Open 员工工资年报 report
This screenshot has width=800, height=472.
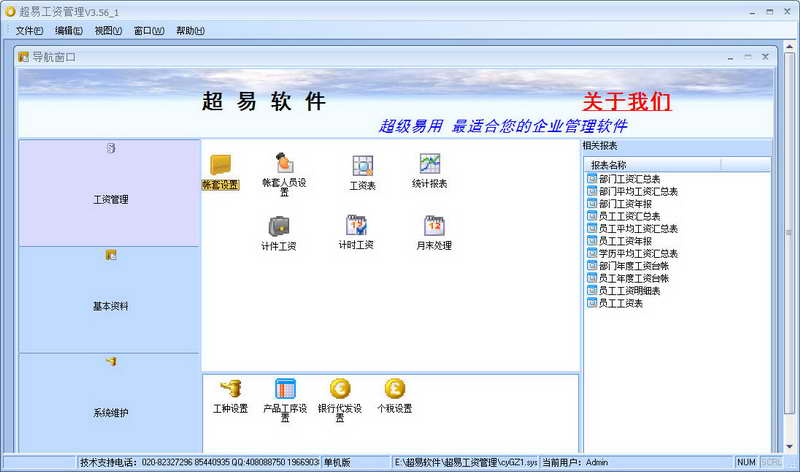619,241
